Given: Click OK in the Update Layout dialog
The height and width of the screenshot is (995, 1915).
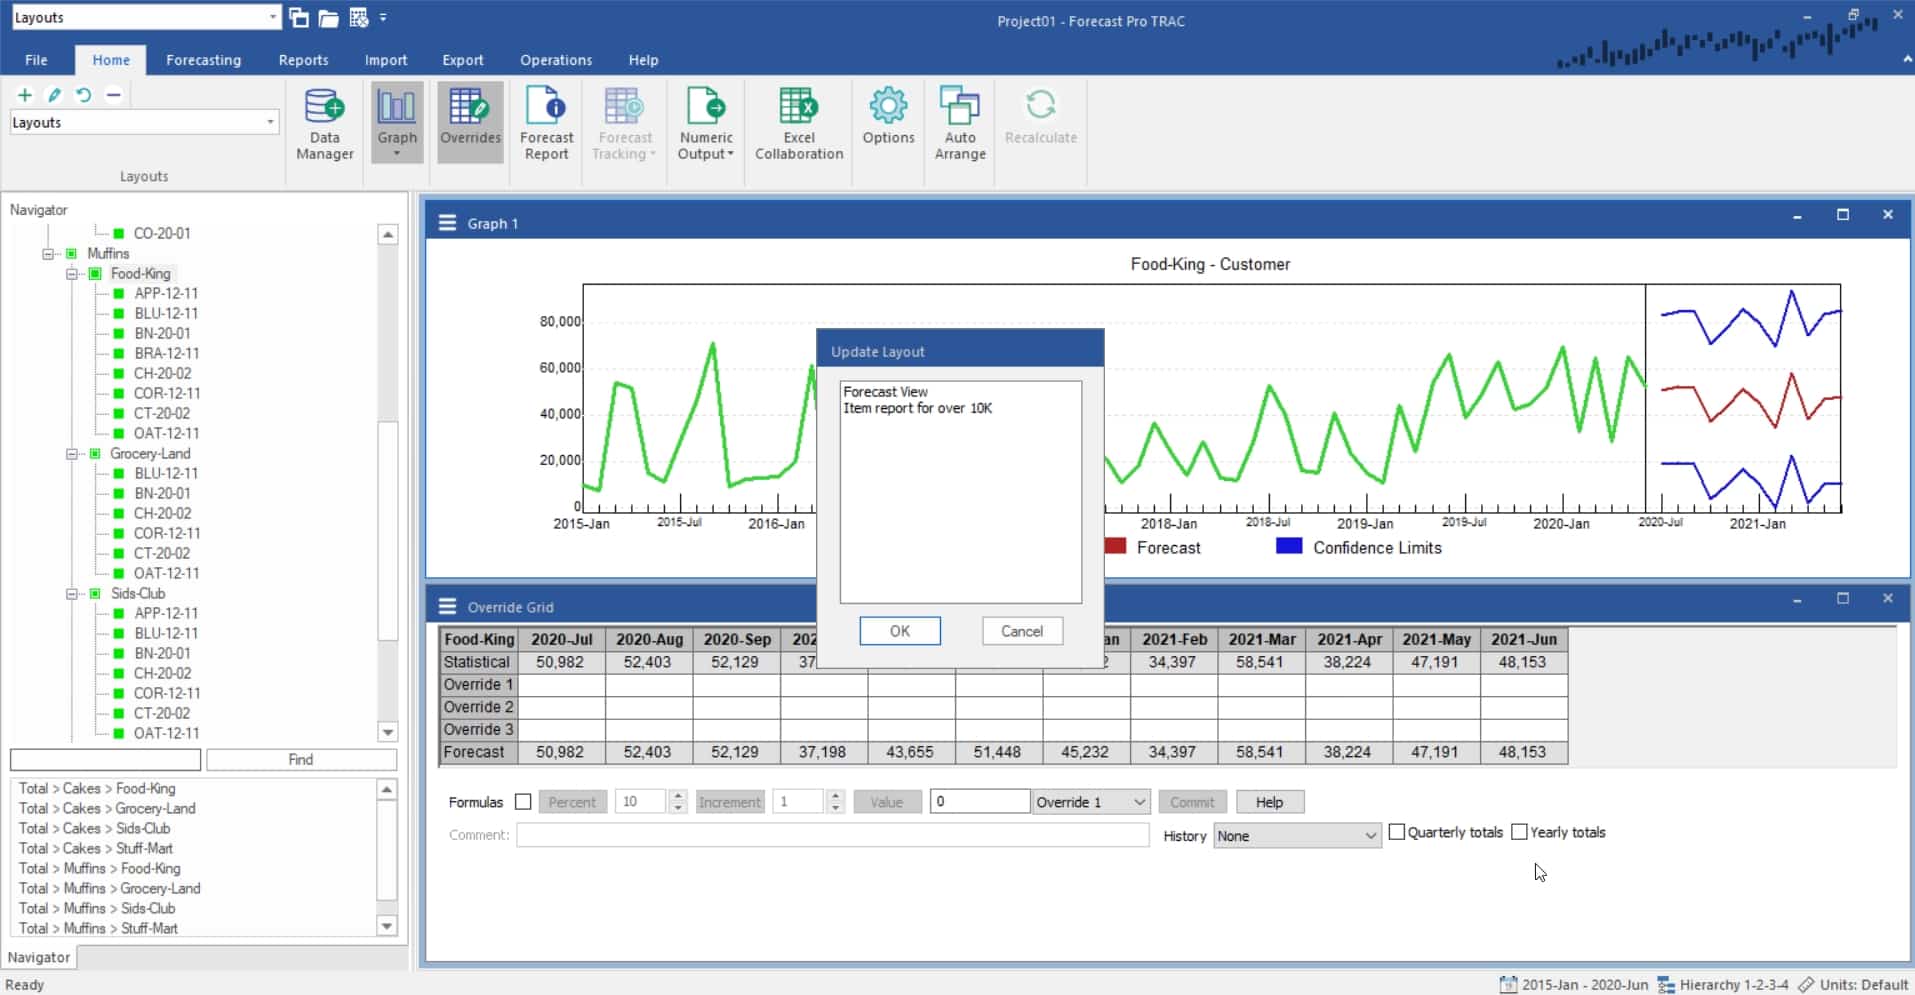Looking at the screenshot, I should 899,631.
